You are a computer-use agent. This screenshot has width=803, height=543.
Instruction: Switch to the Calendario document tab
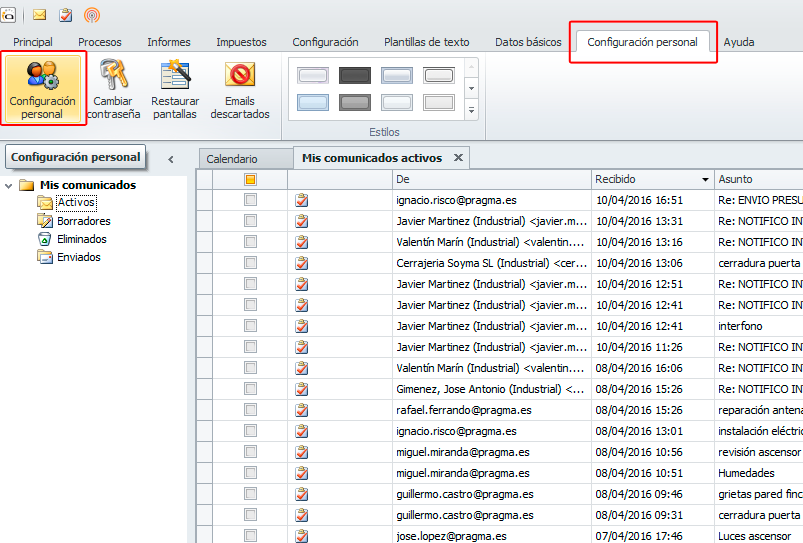point(246,159)
